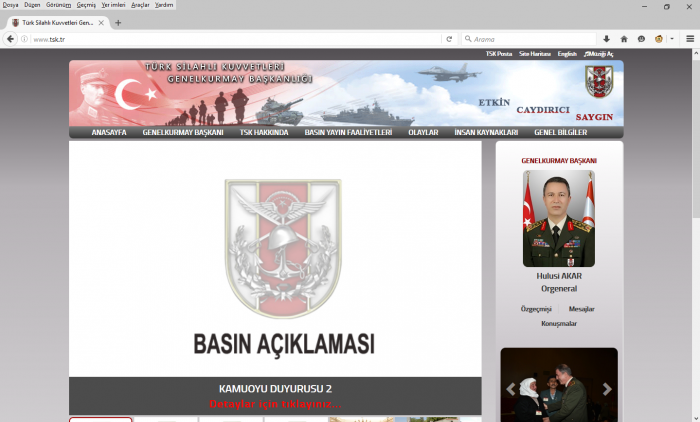Reload the page with the refresh icon
Screen dimensions: 700x422
point(449,39)
